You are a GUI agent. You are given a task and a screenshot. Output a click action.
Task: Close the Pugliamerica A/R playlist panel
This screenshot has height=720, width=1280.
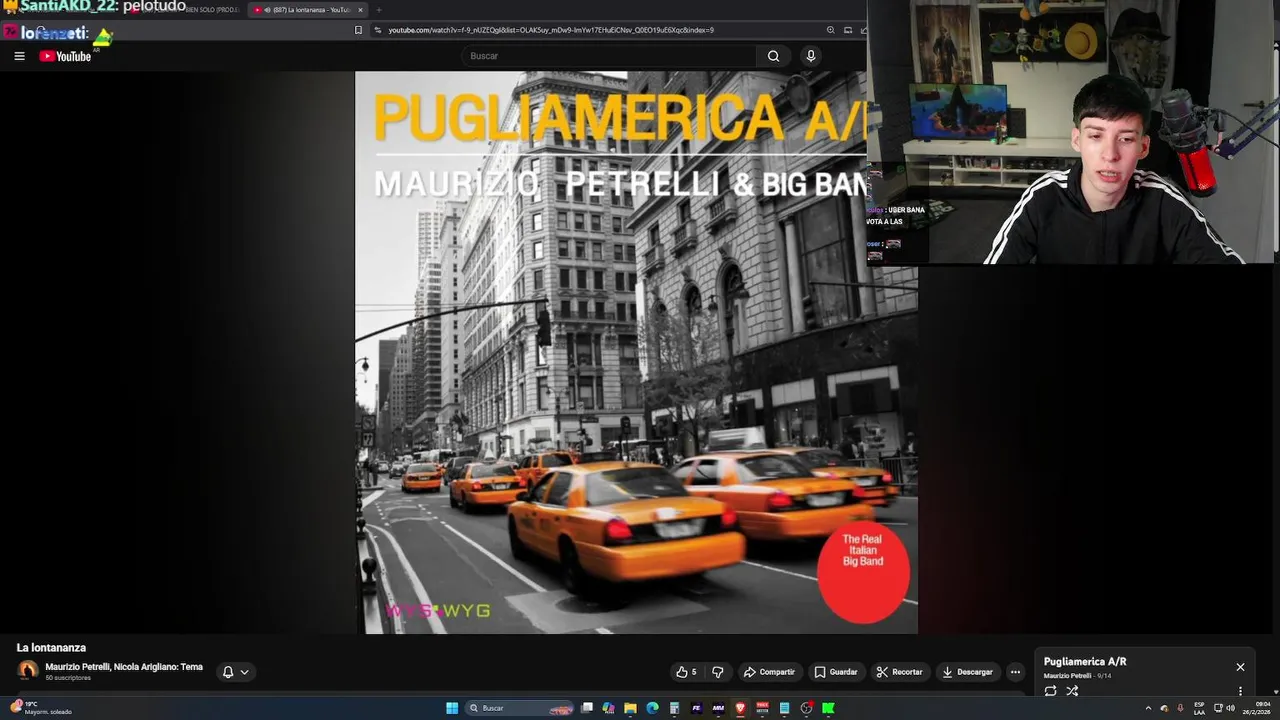tap(1240, 667)
